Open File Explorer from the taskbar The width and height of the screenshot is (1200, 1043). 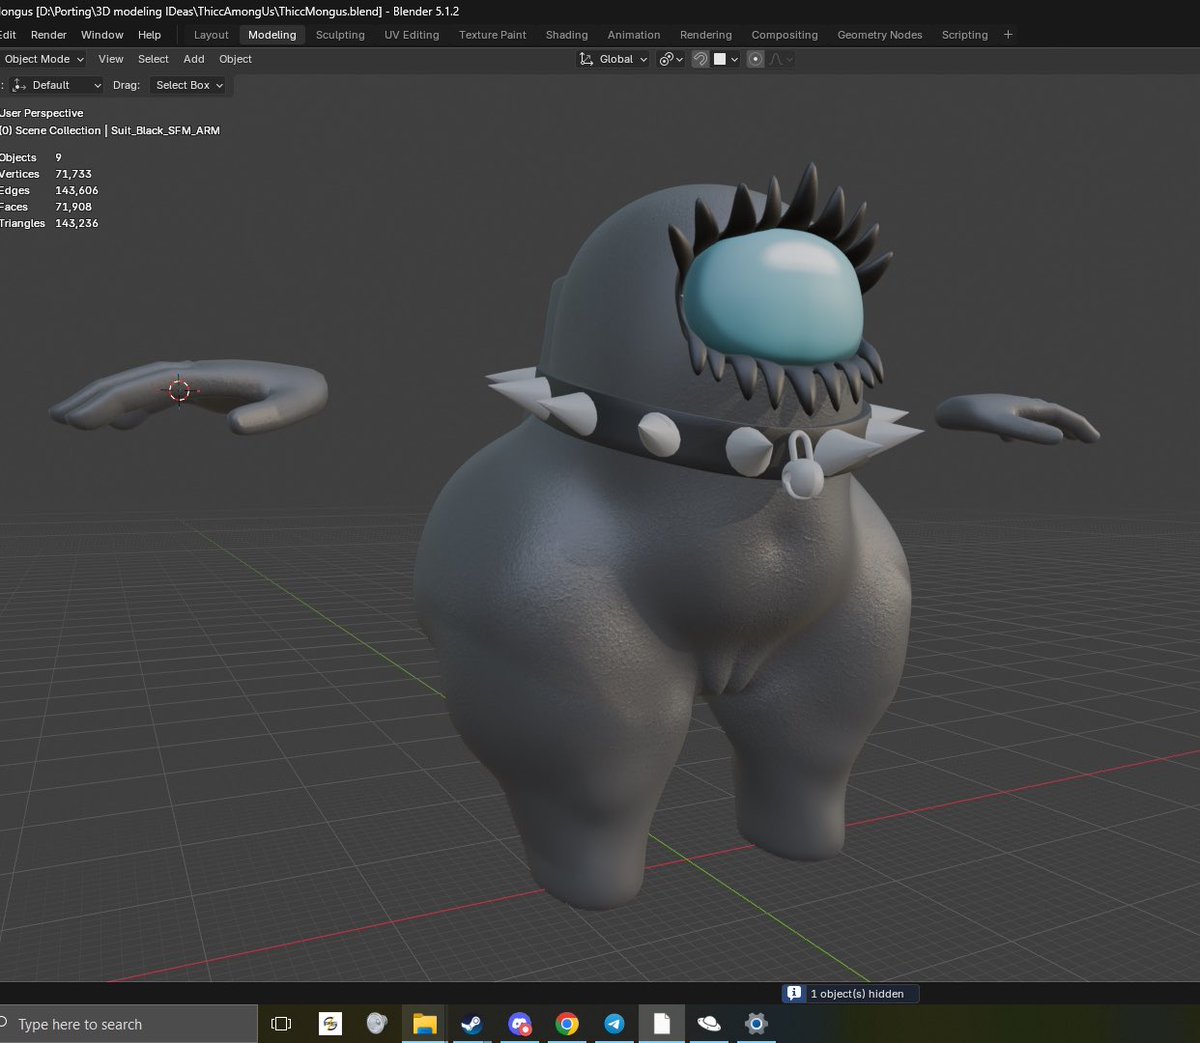point(425,1024)
